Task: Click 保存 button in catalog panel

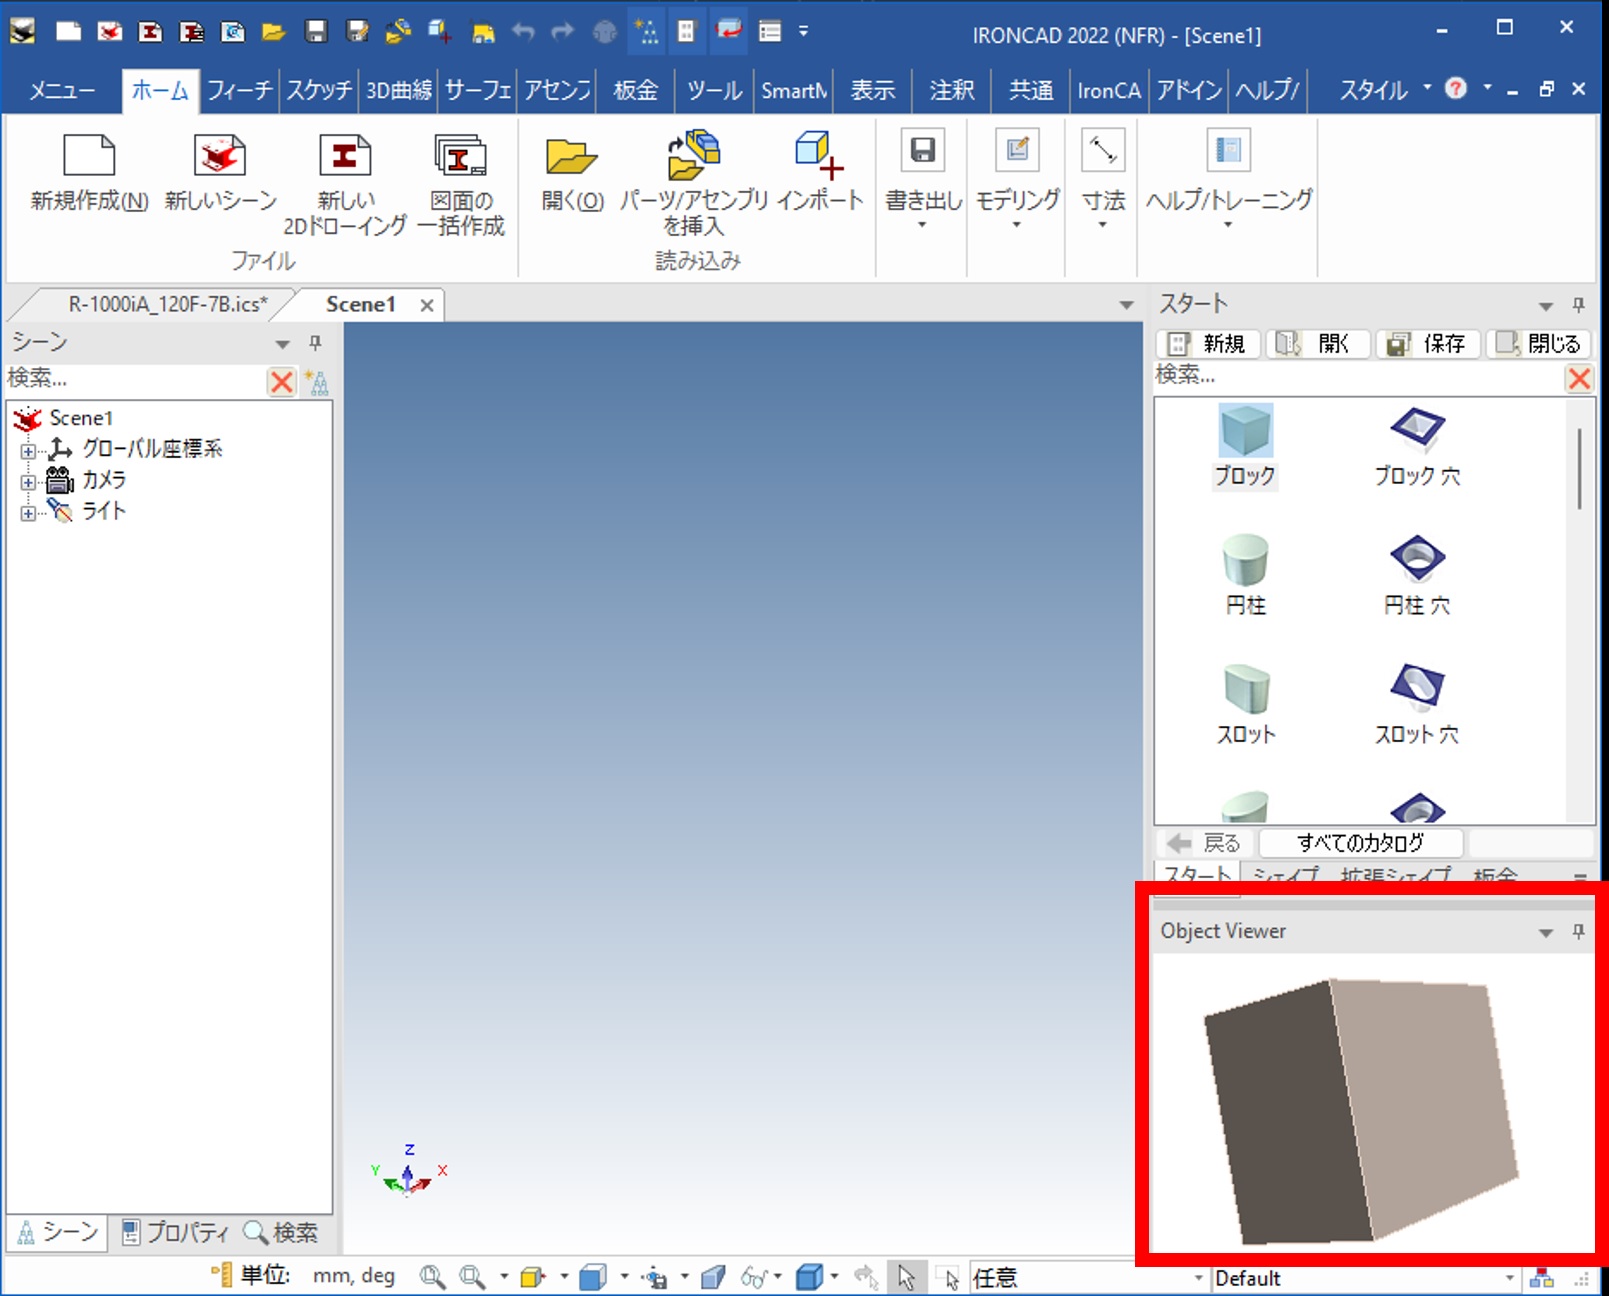Action: [1428, 344]
